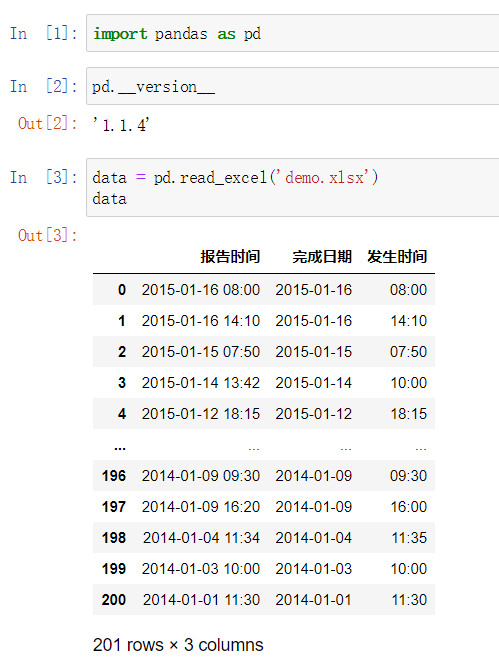Click the 2015-01-14 13:42 cell

(201, 383)
